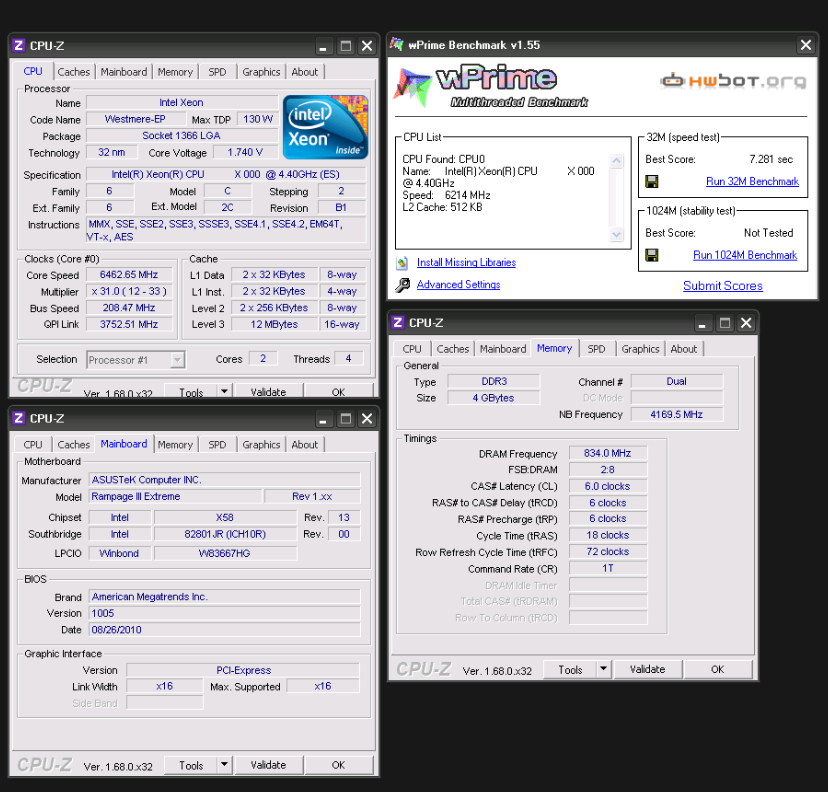The width and height of the screenshot is (828, 792).
Task: Open About tab in Memory window
Action: pyautogui.click(x=684, y=349)
